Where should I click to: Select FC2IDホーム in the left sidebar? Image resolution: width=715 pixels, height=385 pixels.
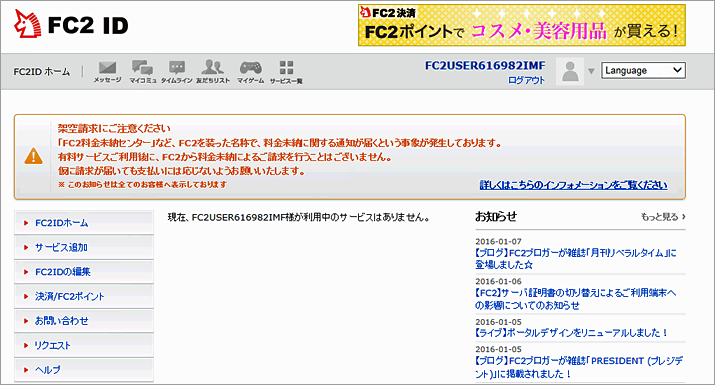pos(84,223)
